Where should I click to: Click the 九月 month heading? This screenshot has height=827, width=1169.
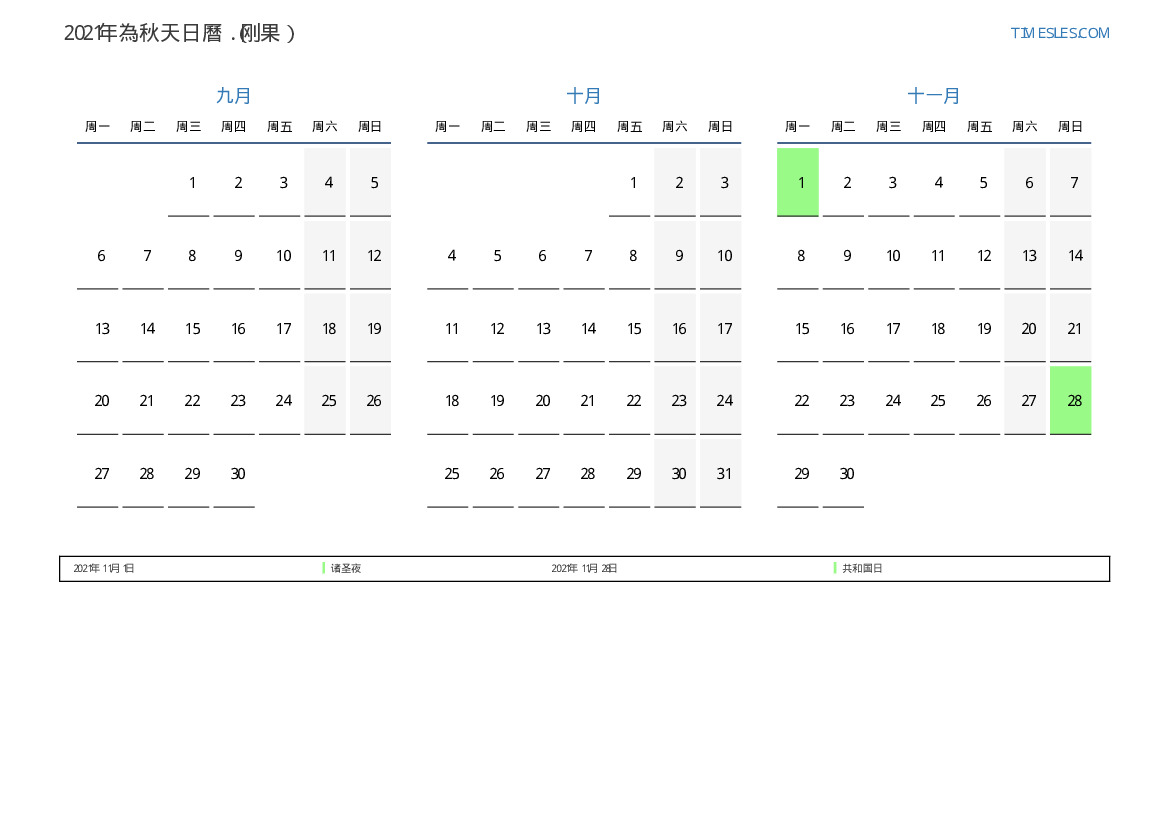tap(234, 96)
